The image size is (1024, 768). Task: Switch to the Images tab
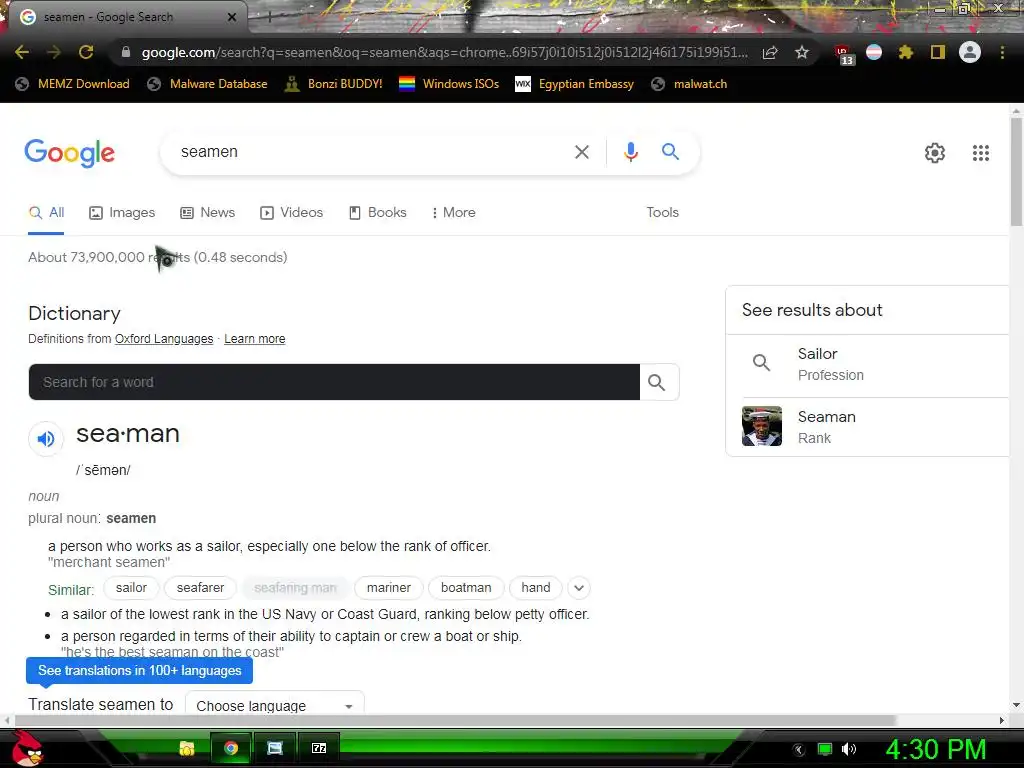[122, 212]
